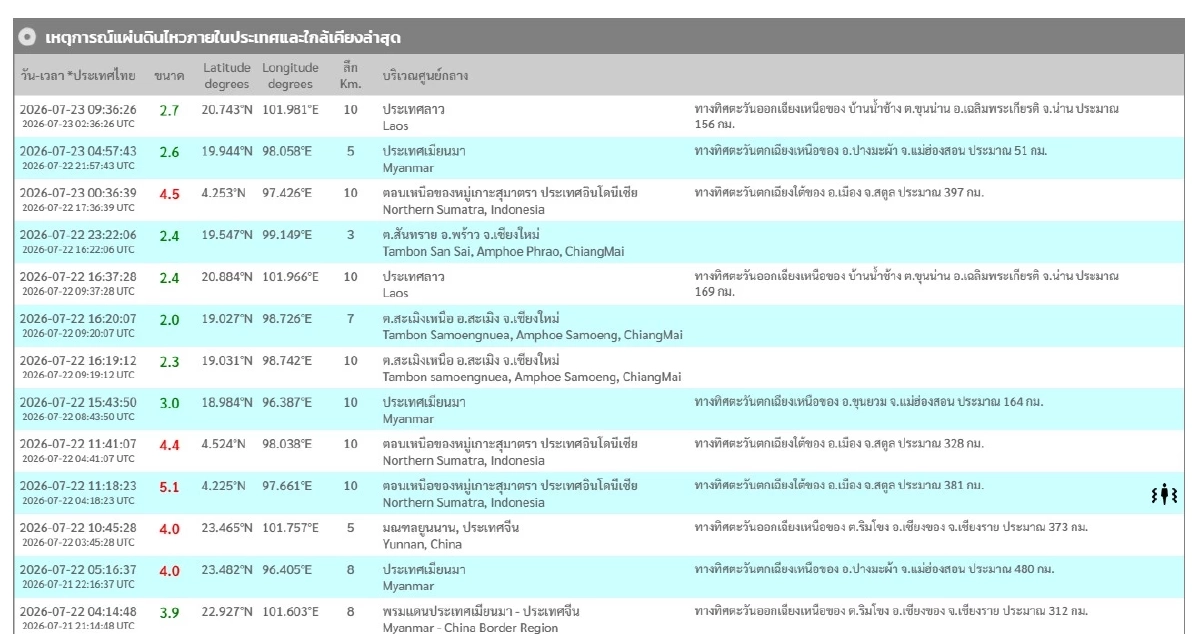Click the Latitude degrees column header
1200x634 pixels.
[x=226, y=76]
